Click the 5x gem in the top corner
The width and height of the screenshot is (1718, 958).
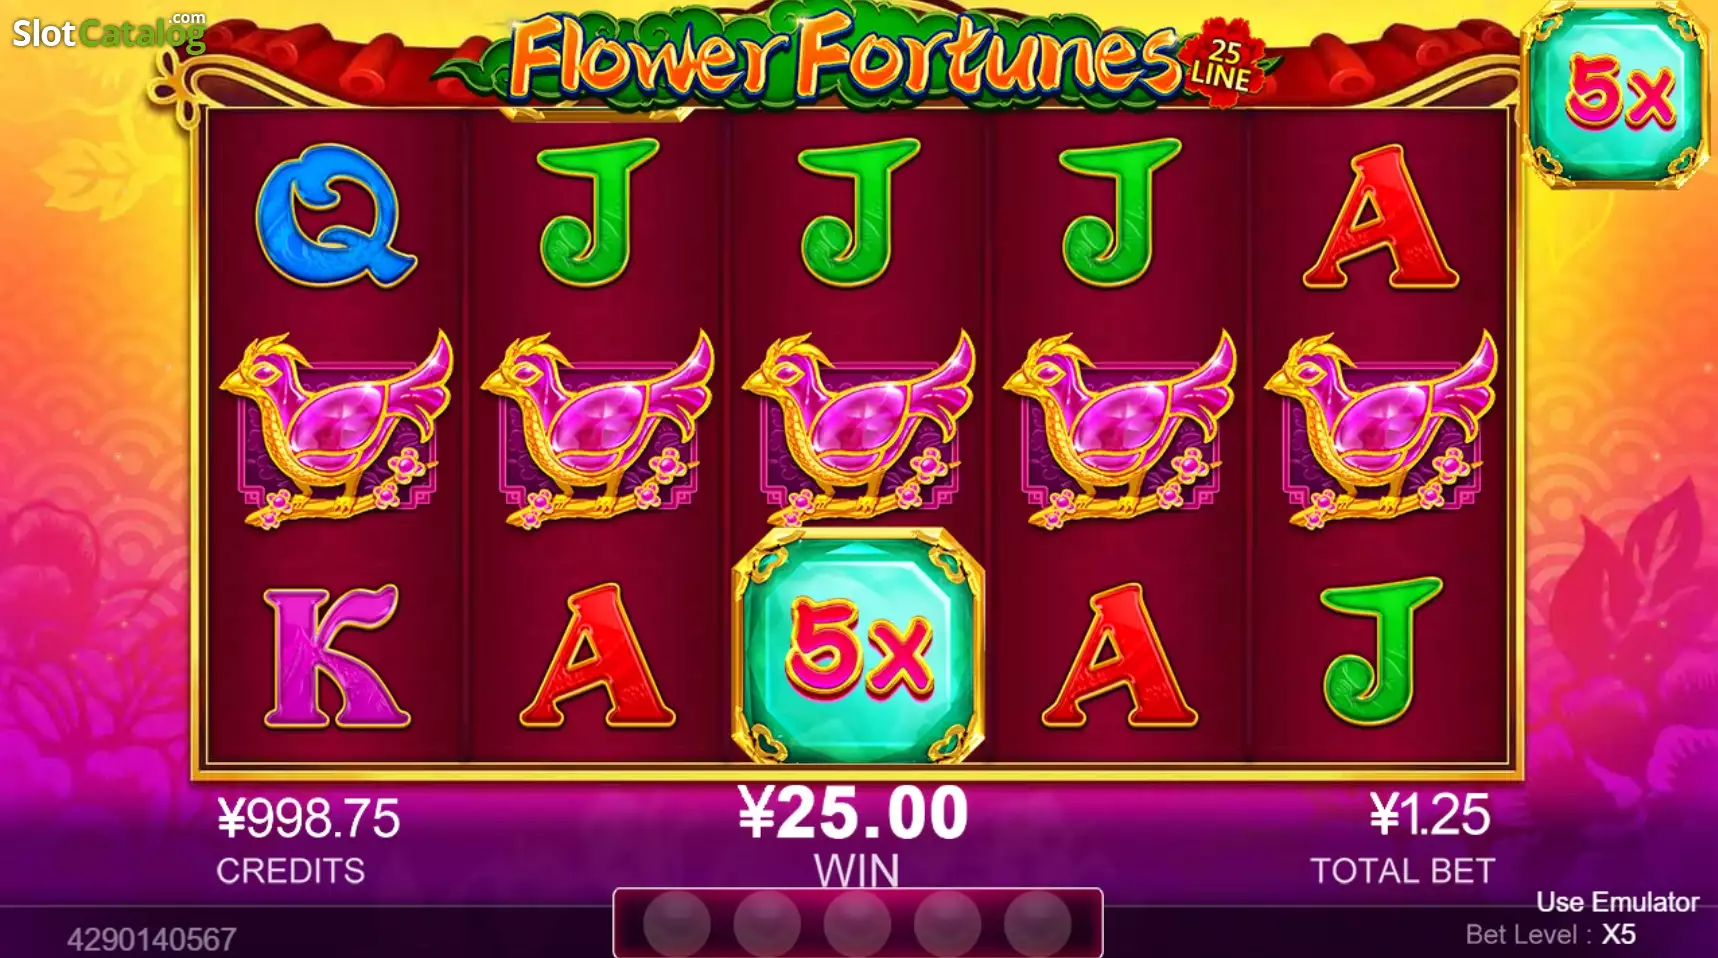(1614, 95)
